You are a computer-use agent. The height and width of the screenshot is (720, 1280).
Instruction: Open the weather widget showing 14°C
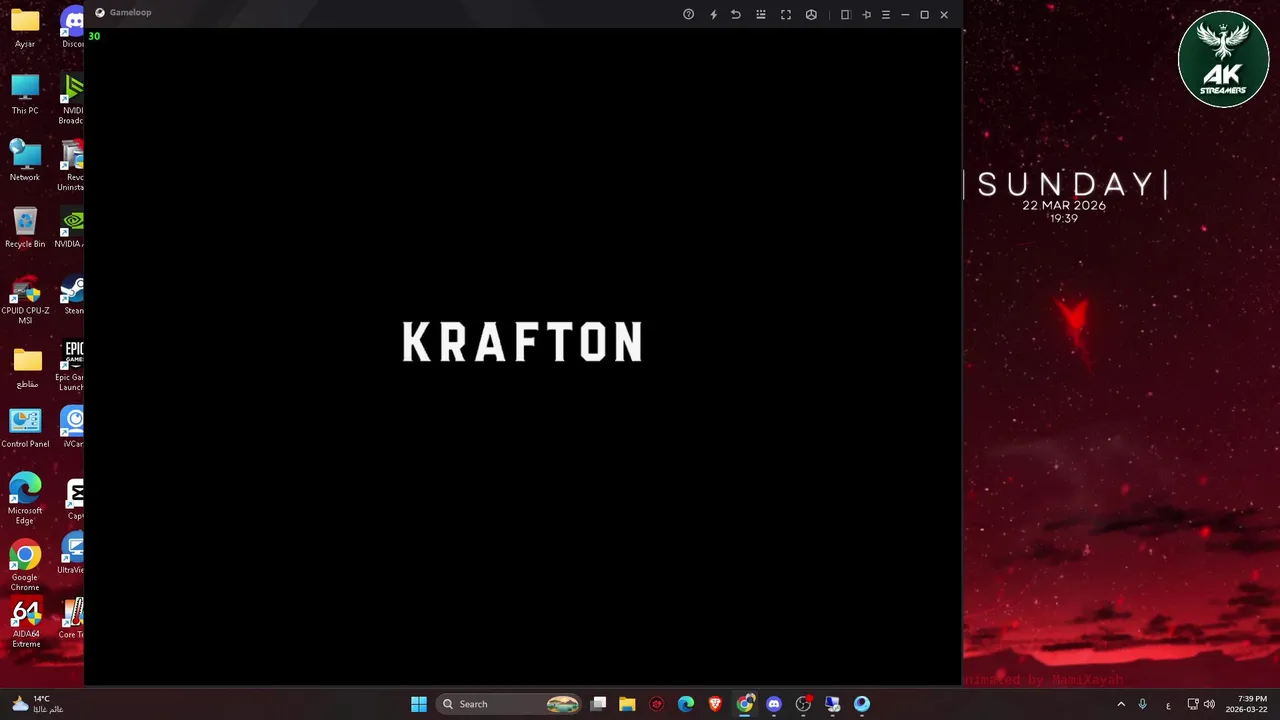point(37,704)
